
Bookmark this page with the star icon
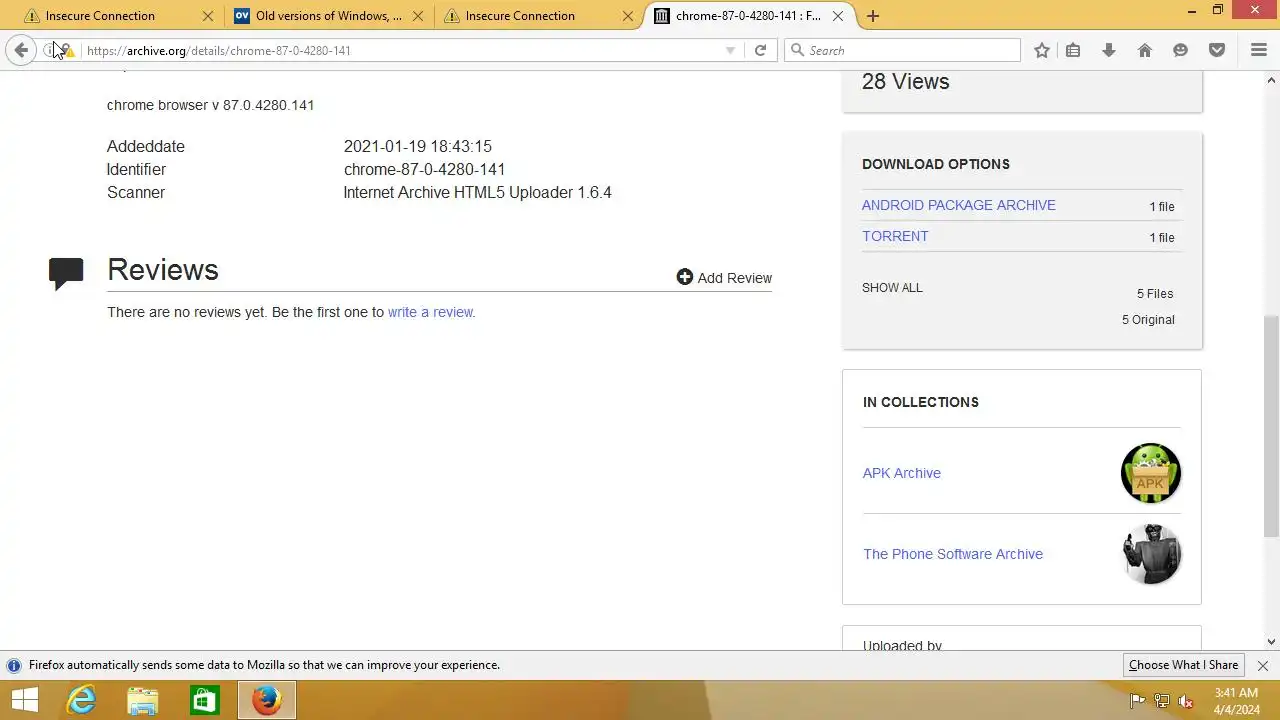[1042, 50]
